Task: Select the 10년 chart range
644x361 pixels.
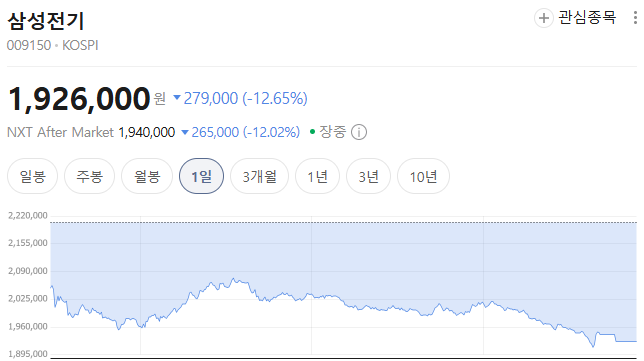Action: point(423,176)
